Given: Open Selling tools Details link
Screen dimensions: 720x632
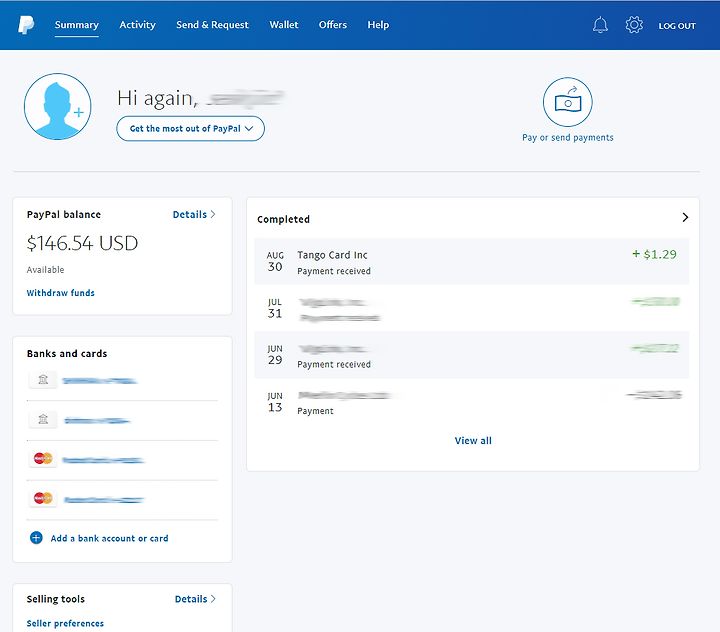Looking at the screenshot, I should pos(195,599).
